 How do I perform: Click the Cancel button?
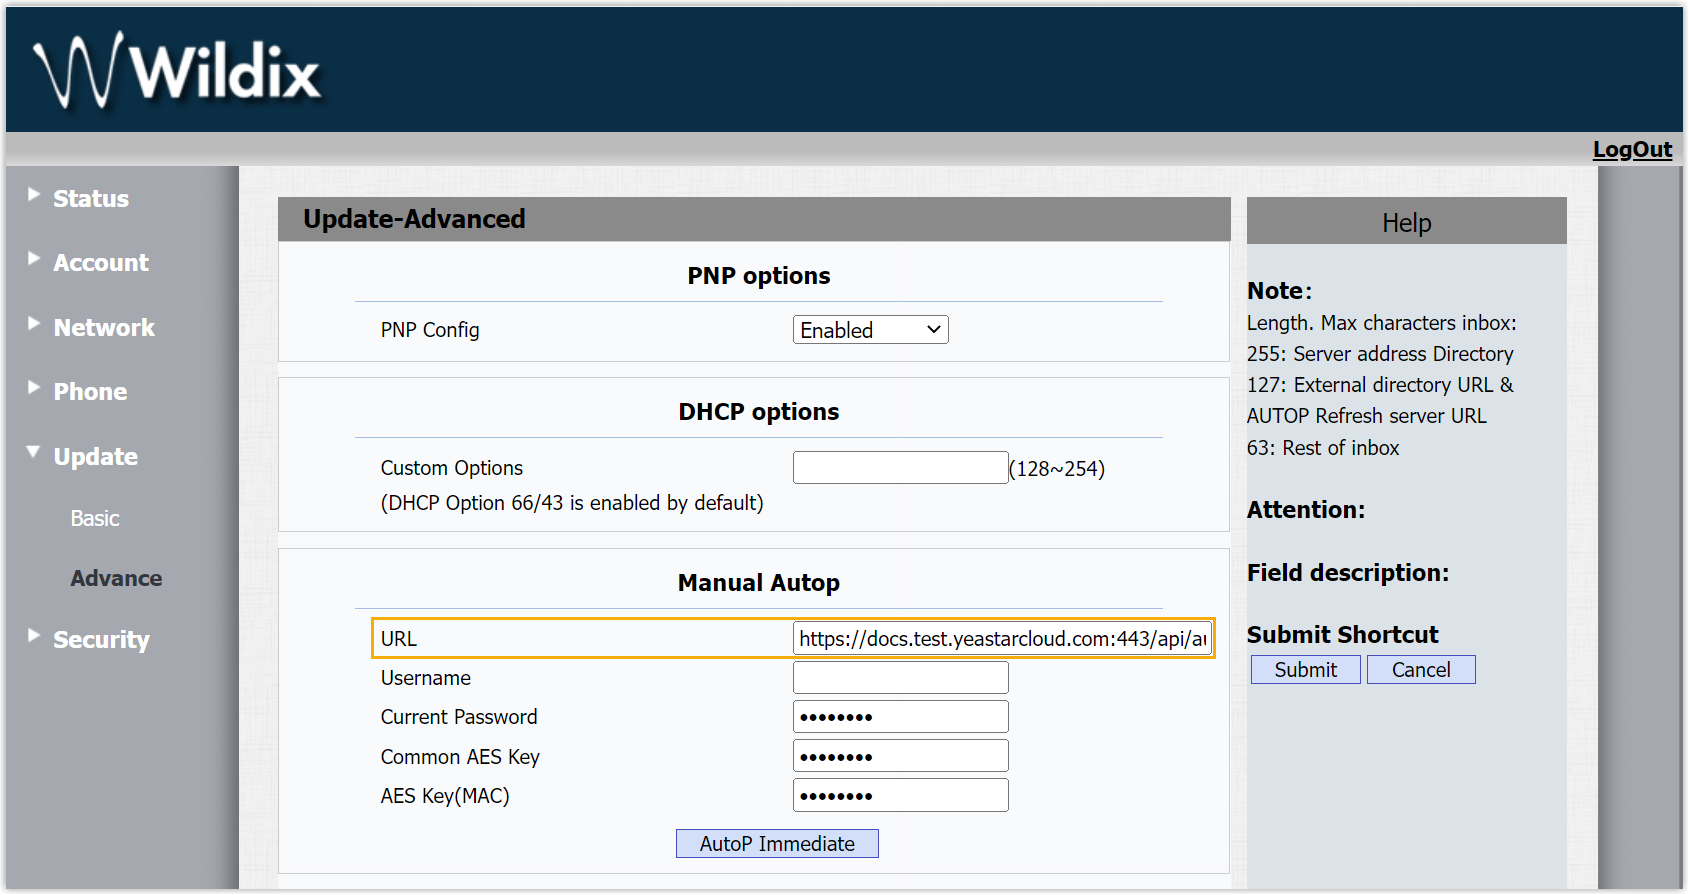pyautogui.click(x=1420, y=670)
